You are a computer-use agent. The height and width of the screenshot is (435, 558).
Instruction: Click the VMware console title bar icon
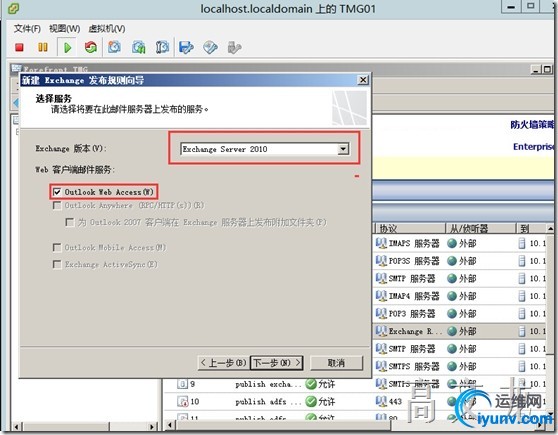click(13, 8)
